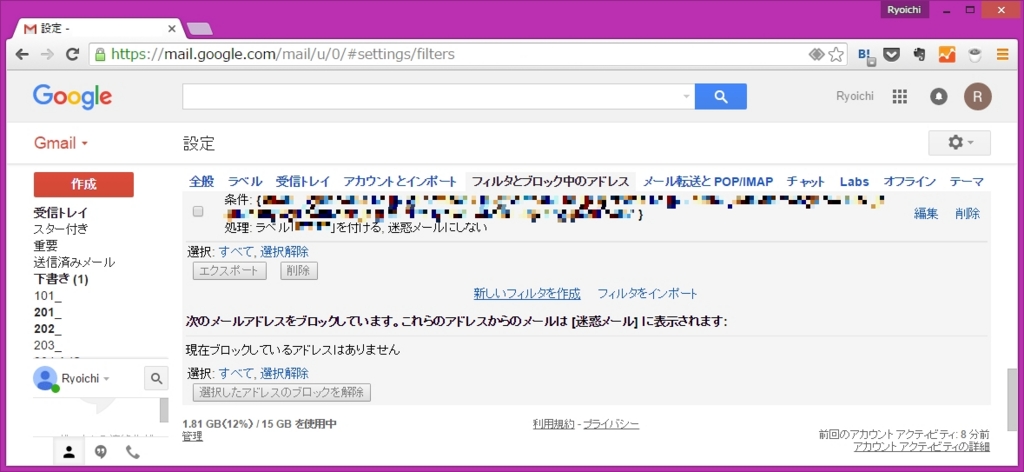Open the 全般 settings tab
Screen dimensions: 1024x472
point(201,181)
